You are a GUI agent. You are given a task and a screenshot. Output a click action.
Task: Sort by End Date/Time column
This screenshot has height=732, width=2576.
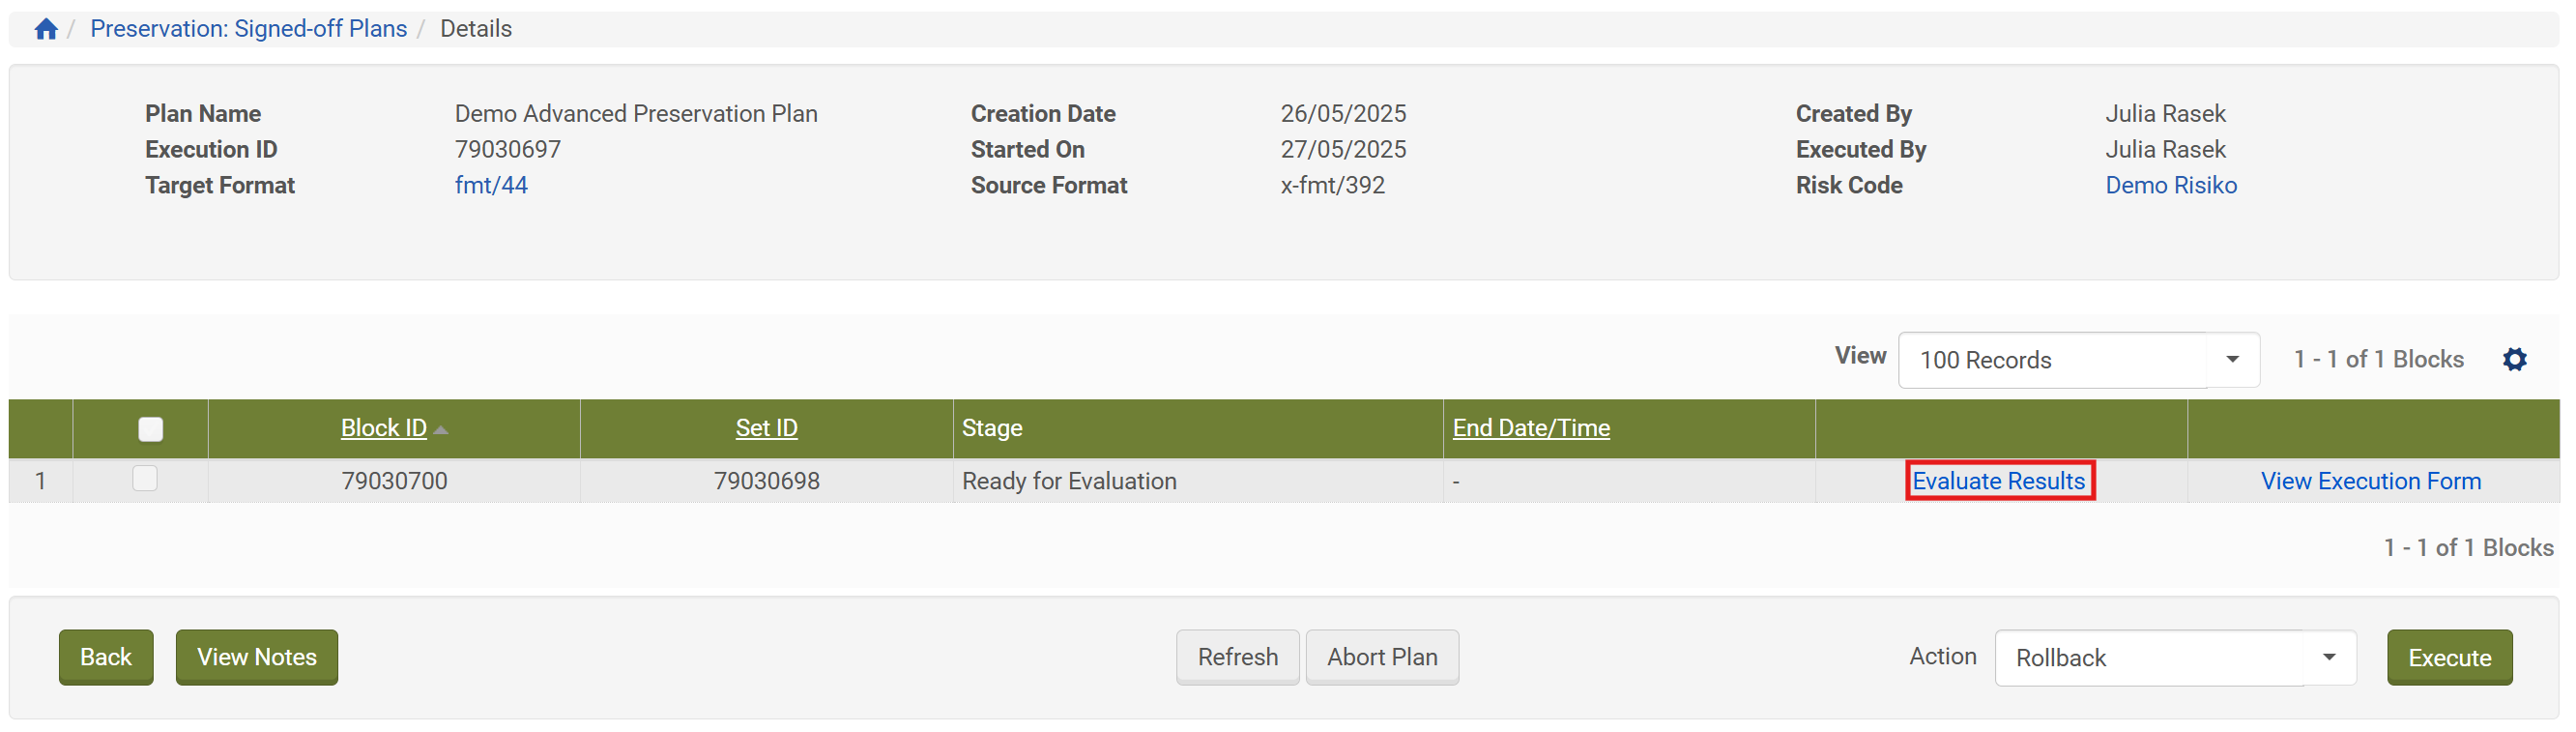click(x=1530, y=428)
